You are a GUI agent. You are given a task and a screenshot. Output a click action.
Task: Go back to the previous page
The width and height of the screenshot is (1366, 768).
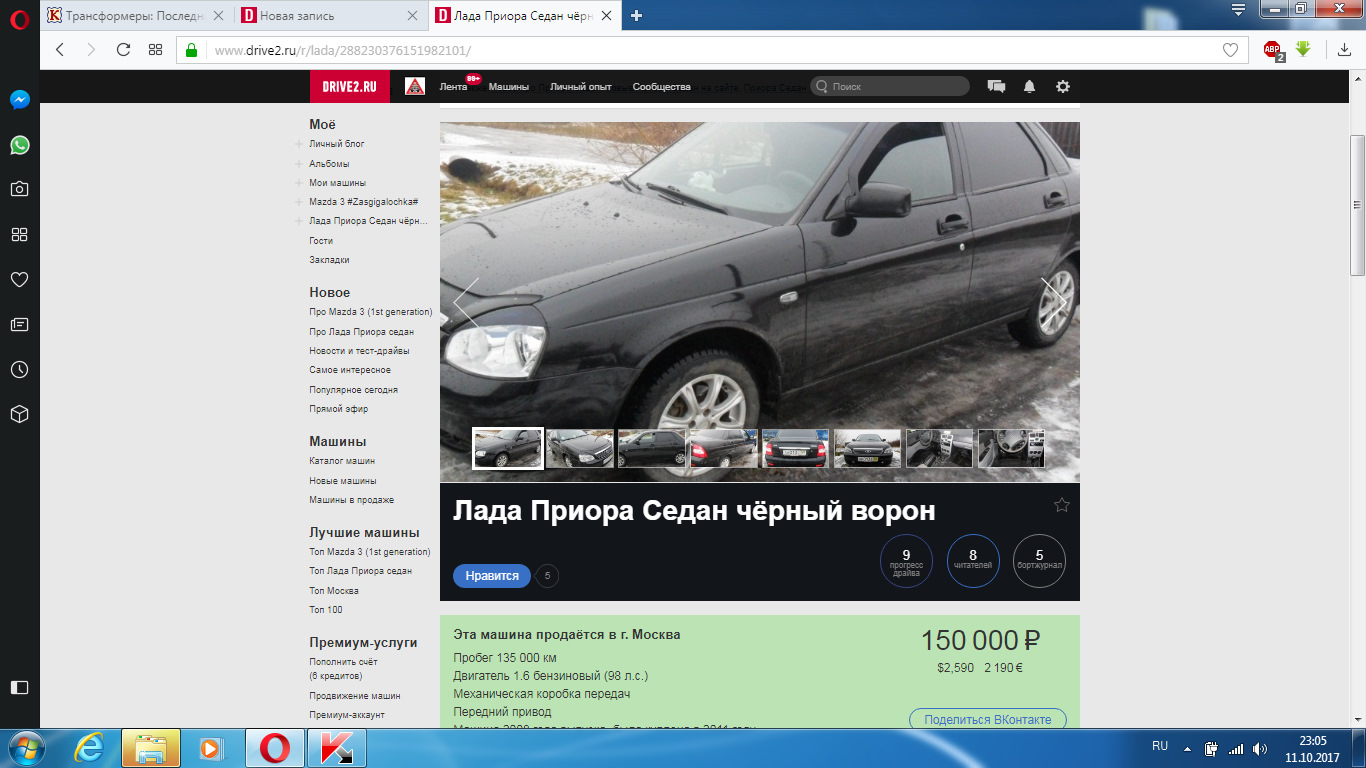[60, 49]
